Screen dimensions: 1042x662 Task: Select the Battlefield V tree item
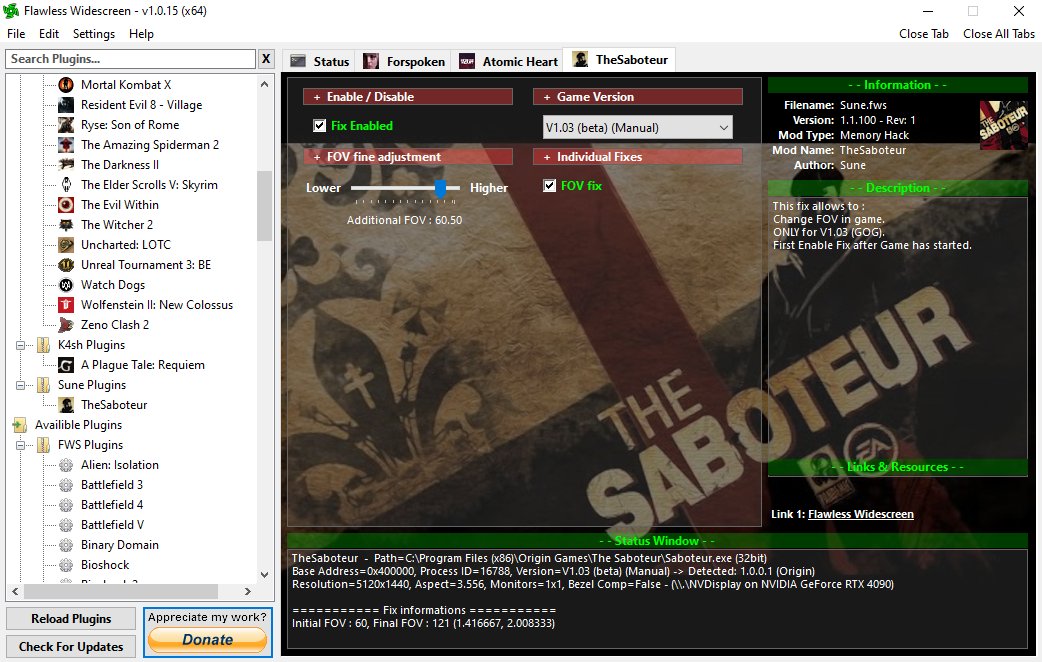coord(112,524)
